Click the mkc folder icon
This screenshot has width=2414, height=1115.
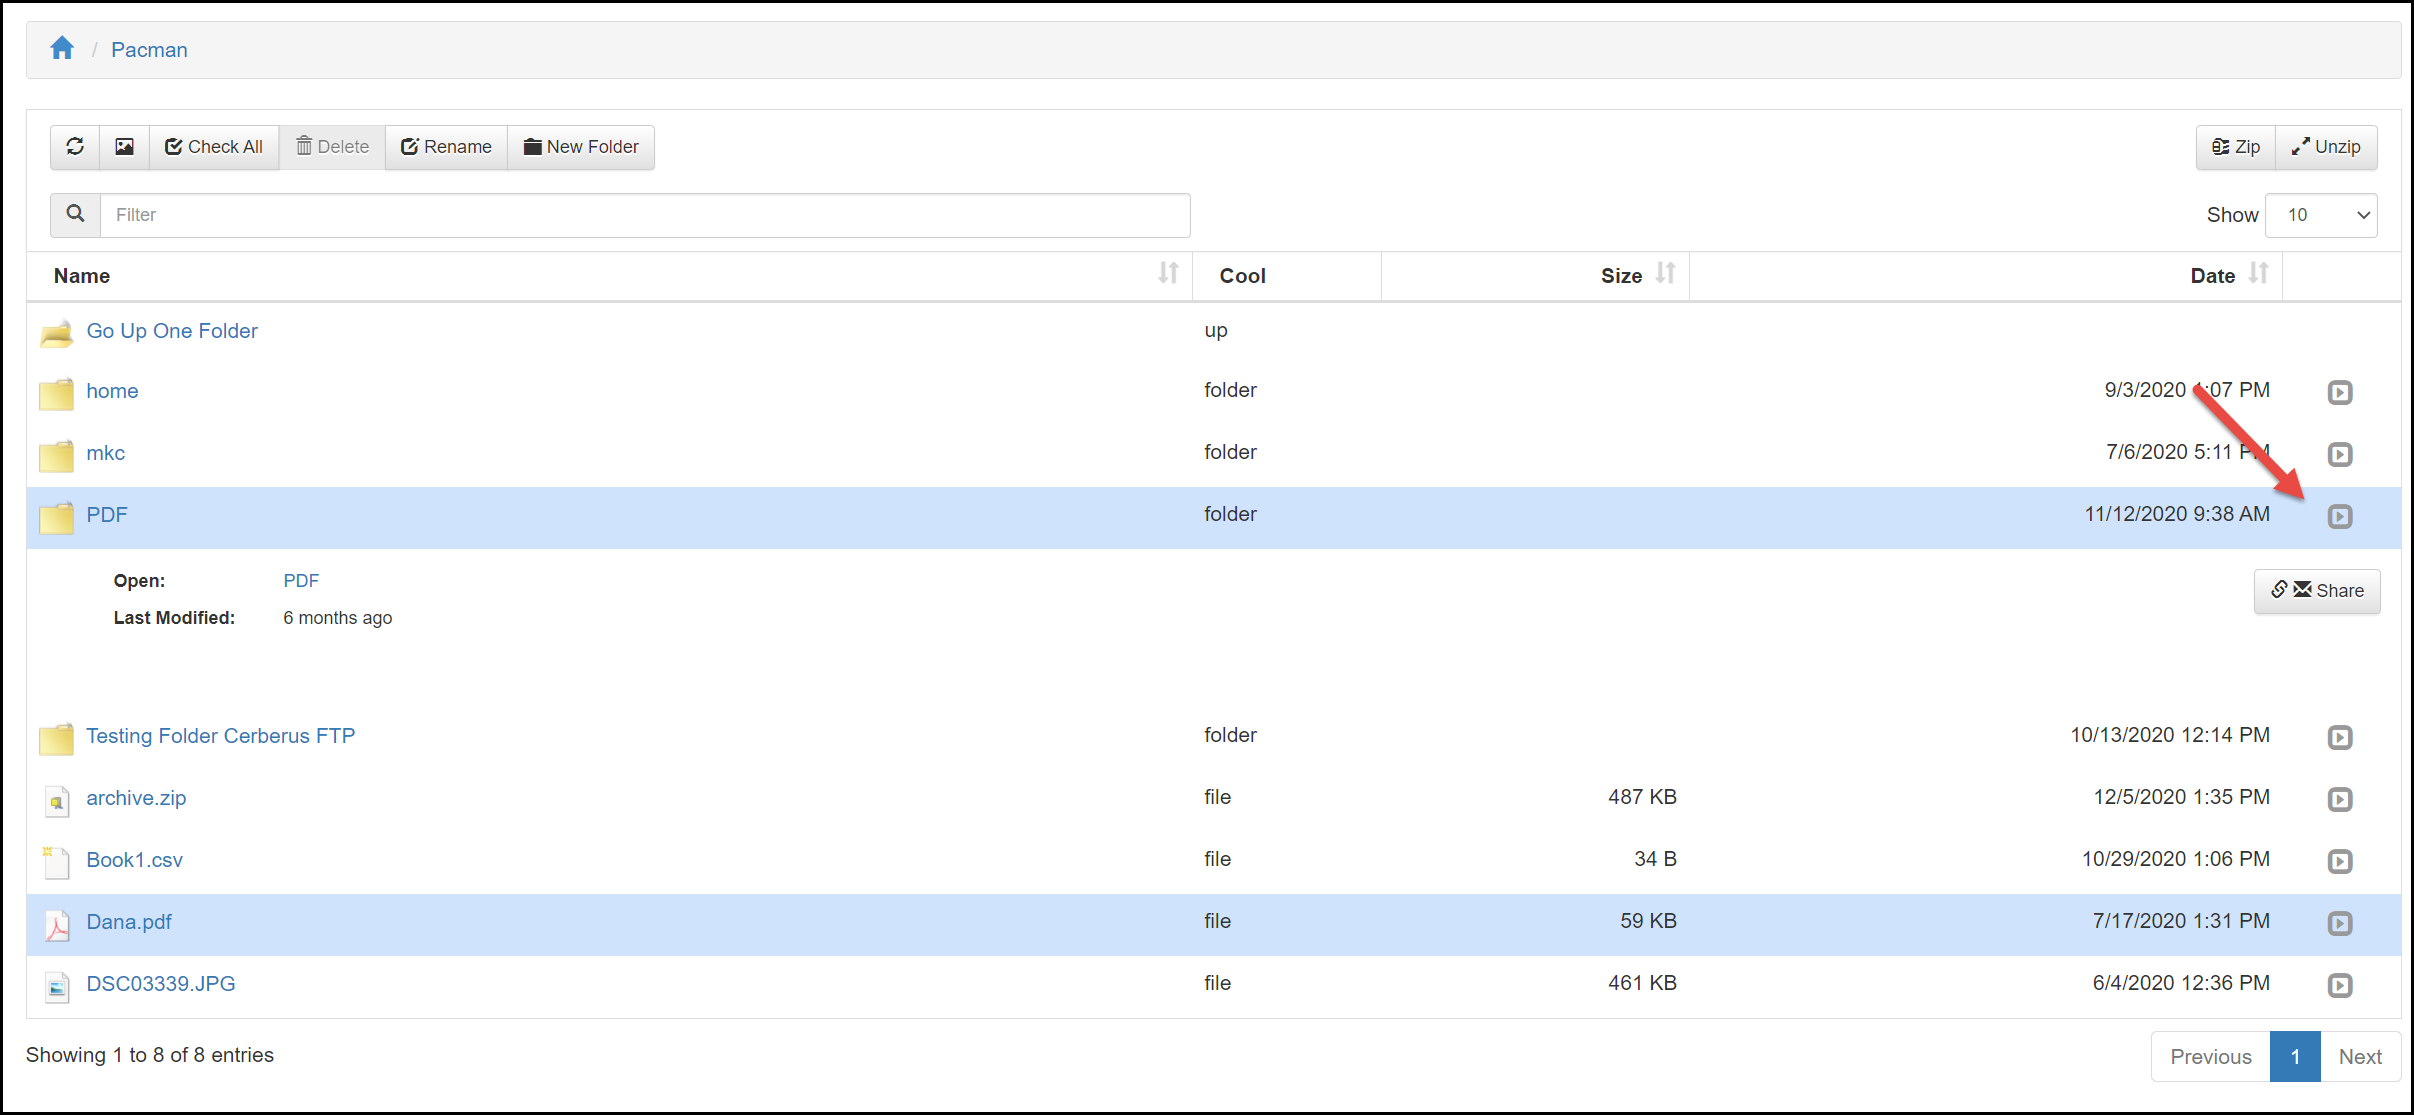click(57, 455)
